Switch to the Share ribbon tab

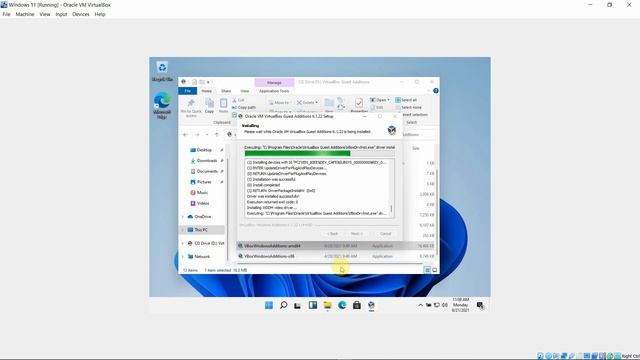226,91
